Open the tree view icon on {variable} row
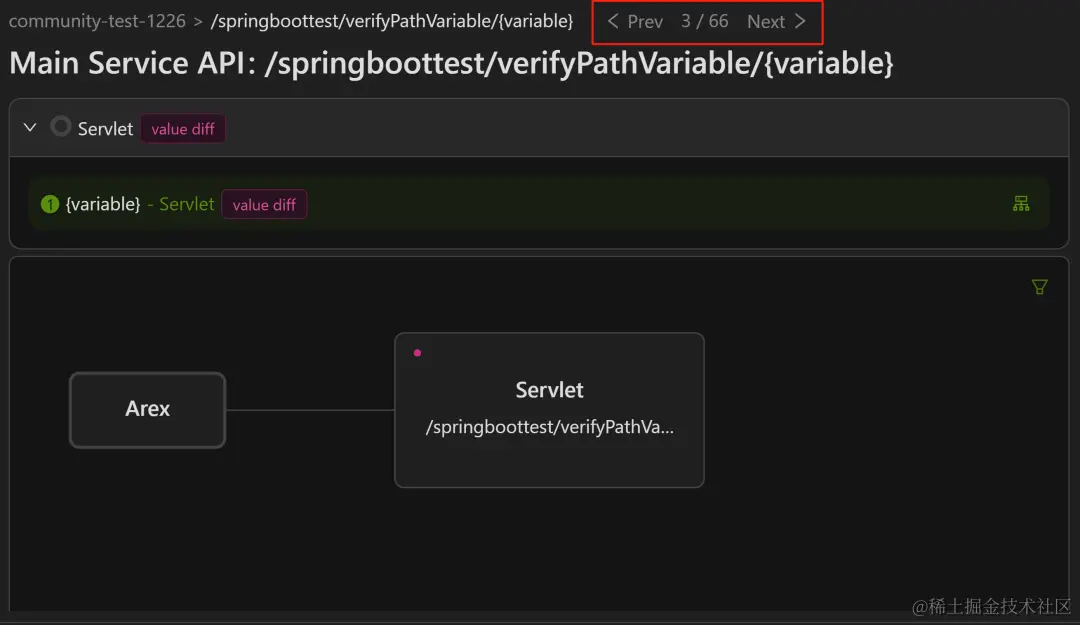Image resolution: width=1080 pixels, height=625 pixels. [1021, 203]
